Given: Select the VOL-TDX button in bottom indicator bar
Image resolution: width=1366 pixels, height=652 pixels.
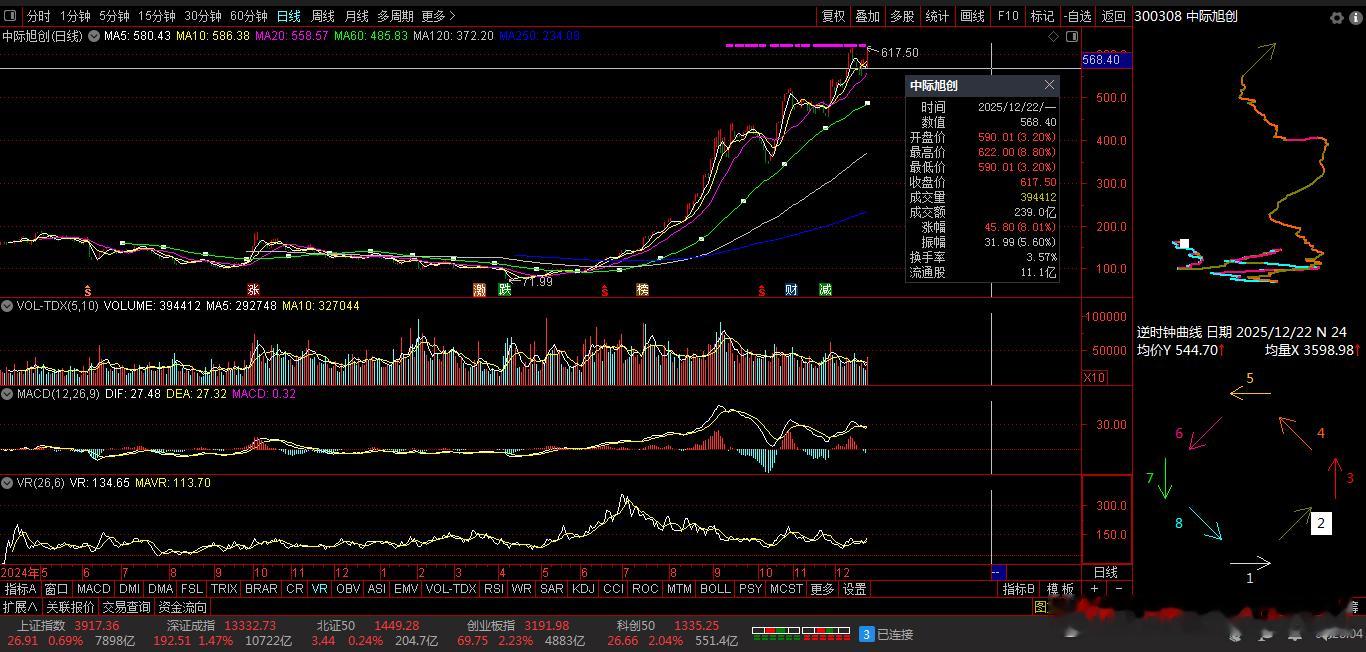Looking at the screenshot, I should [x=451, y=589].
